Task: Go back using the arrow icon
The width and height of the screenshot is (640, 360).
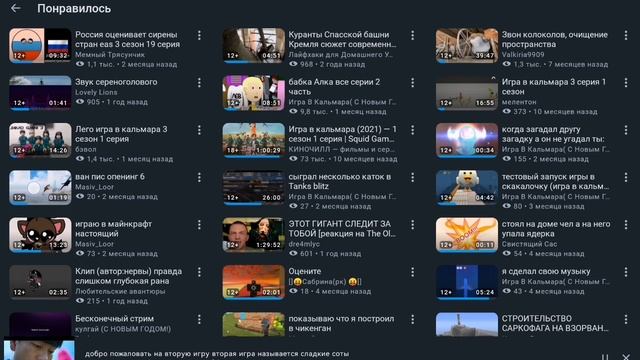Action: coord(16,8)
